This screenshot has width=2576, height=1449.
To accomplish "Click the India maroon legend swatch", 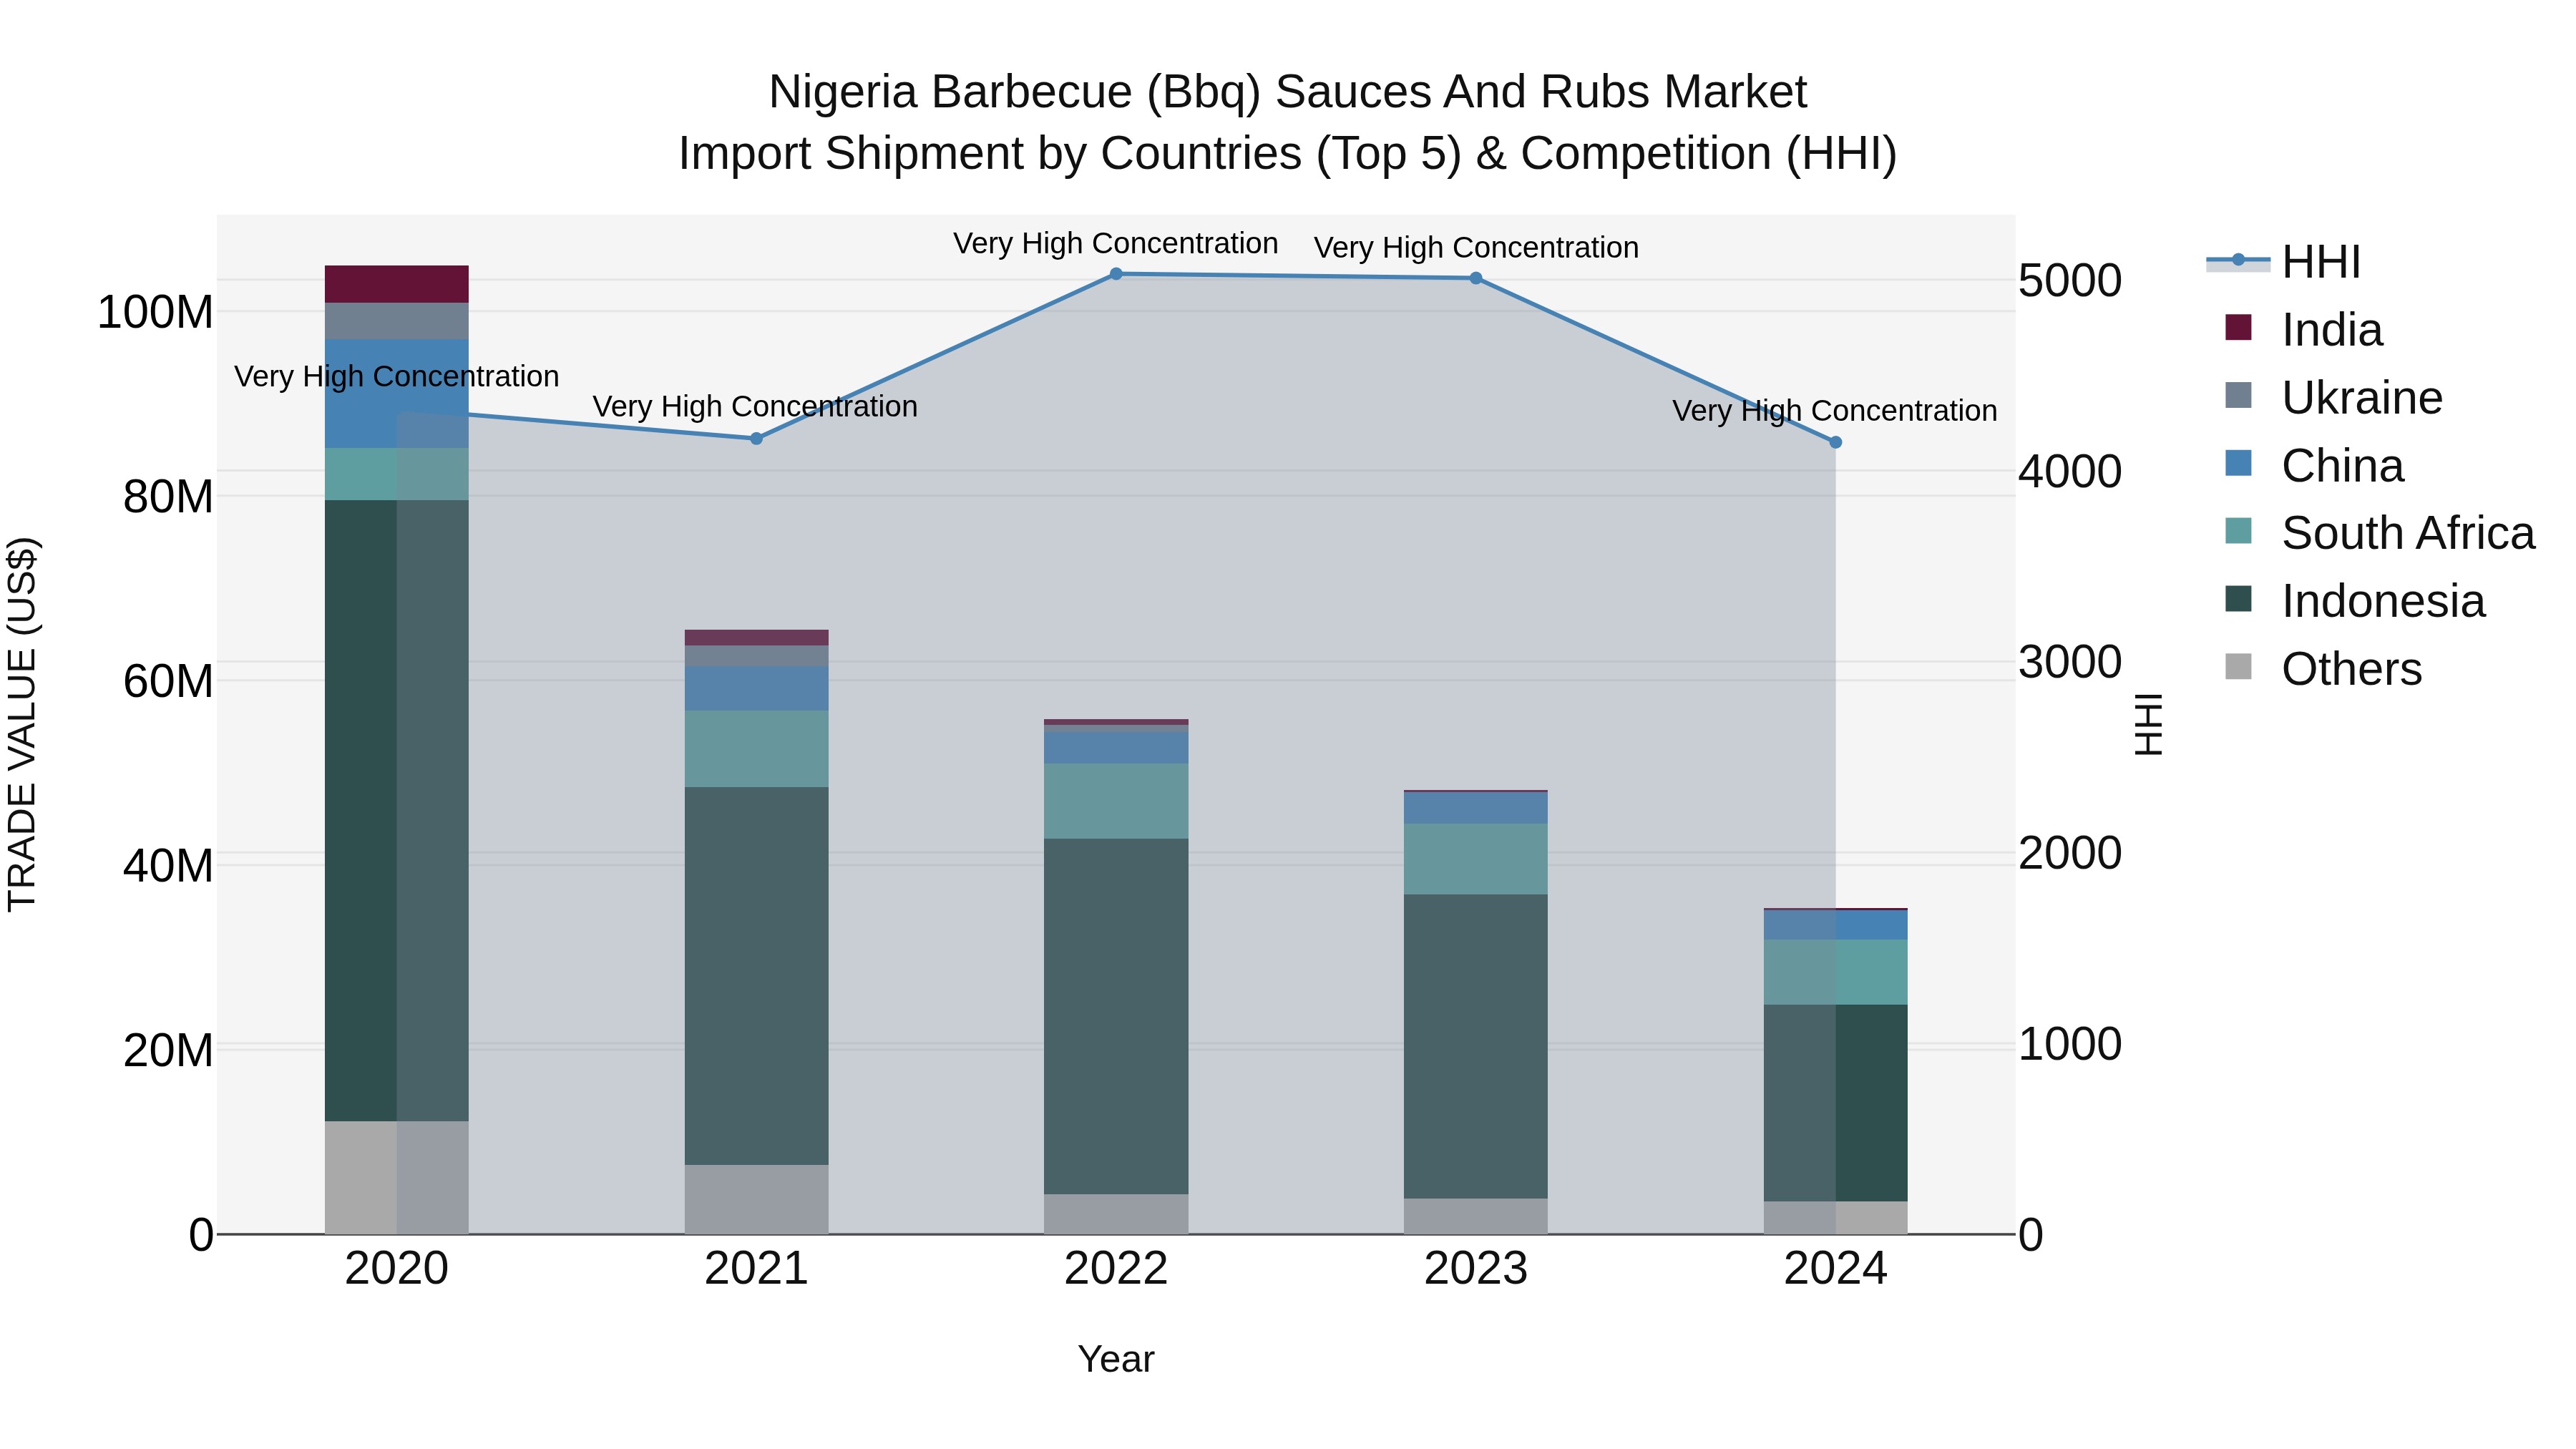I will (x=2238, y=327).
